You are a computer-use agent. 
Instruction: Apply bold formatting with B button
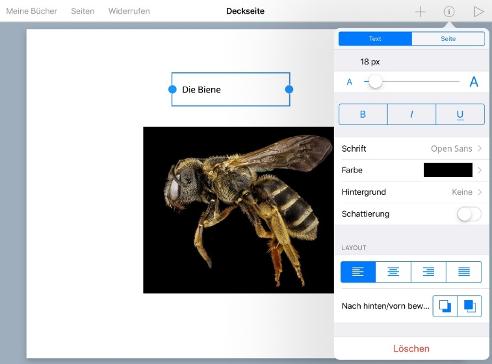coord(363,114)
